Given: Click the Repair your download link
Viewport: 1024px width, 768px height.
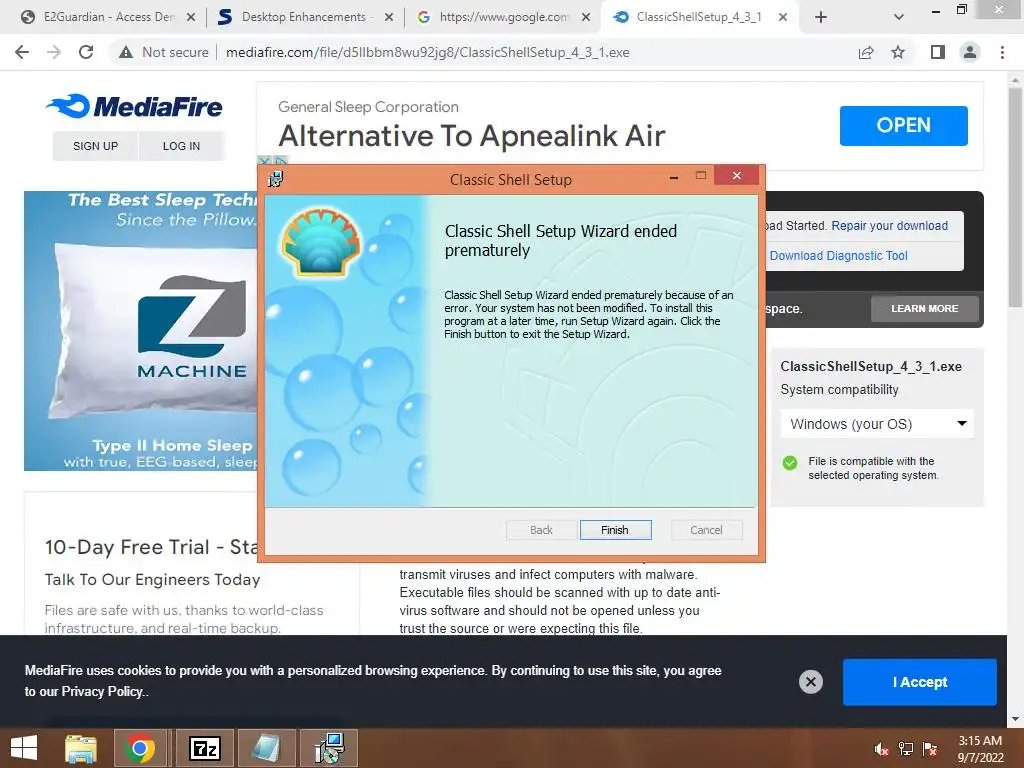Looking at the screenshot, I should (x=889, y=226).
